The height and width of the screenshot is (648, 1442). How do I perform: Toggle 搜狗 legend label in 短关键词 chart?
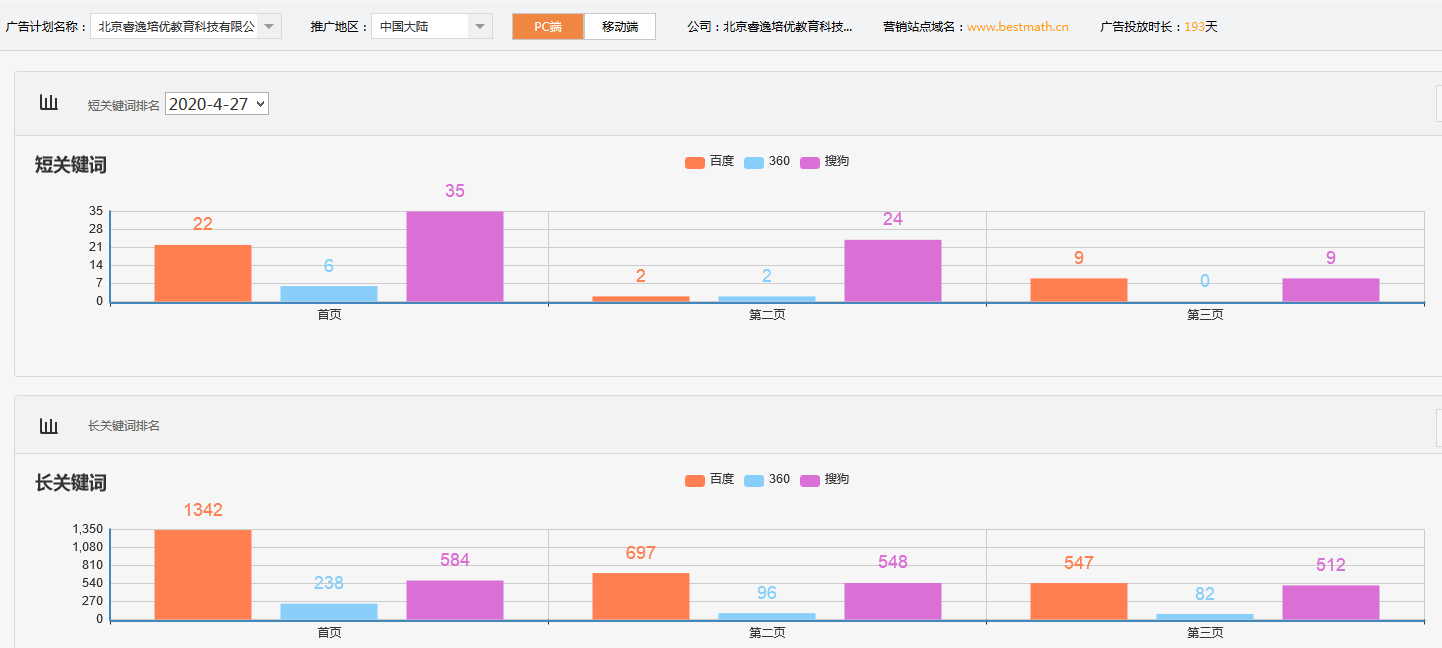[x=836, y=161]
